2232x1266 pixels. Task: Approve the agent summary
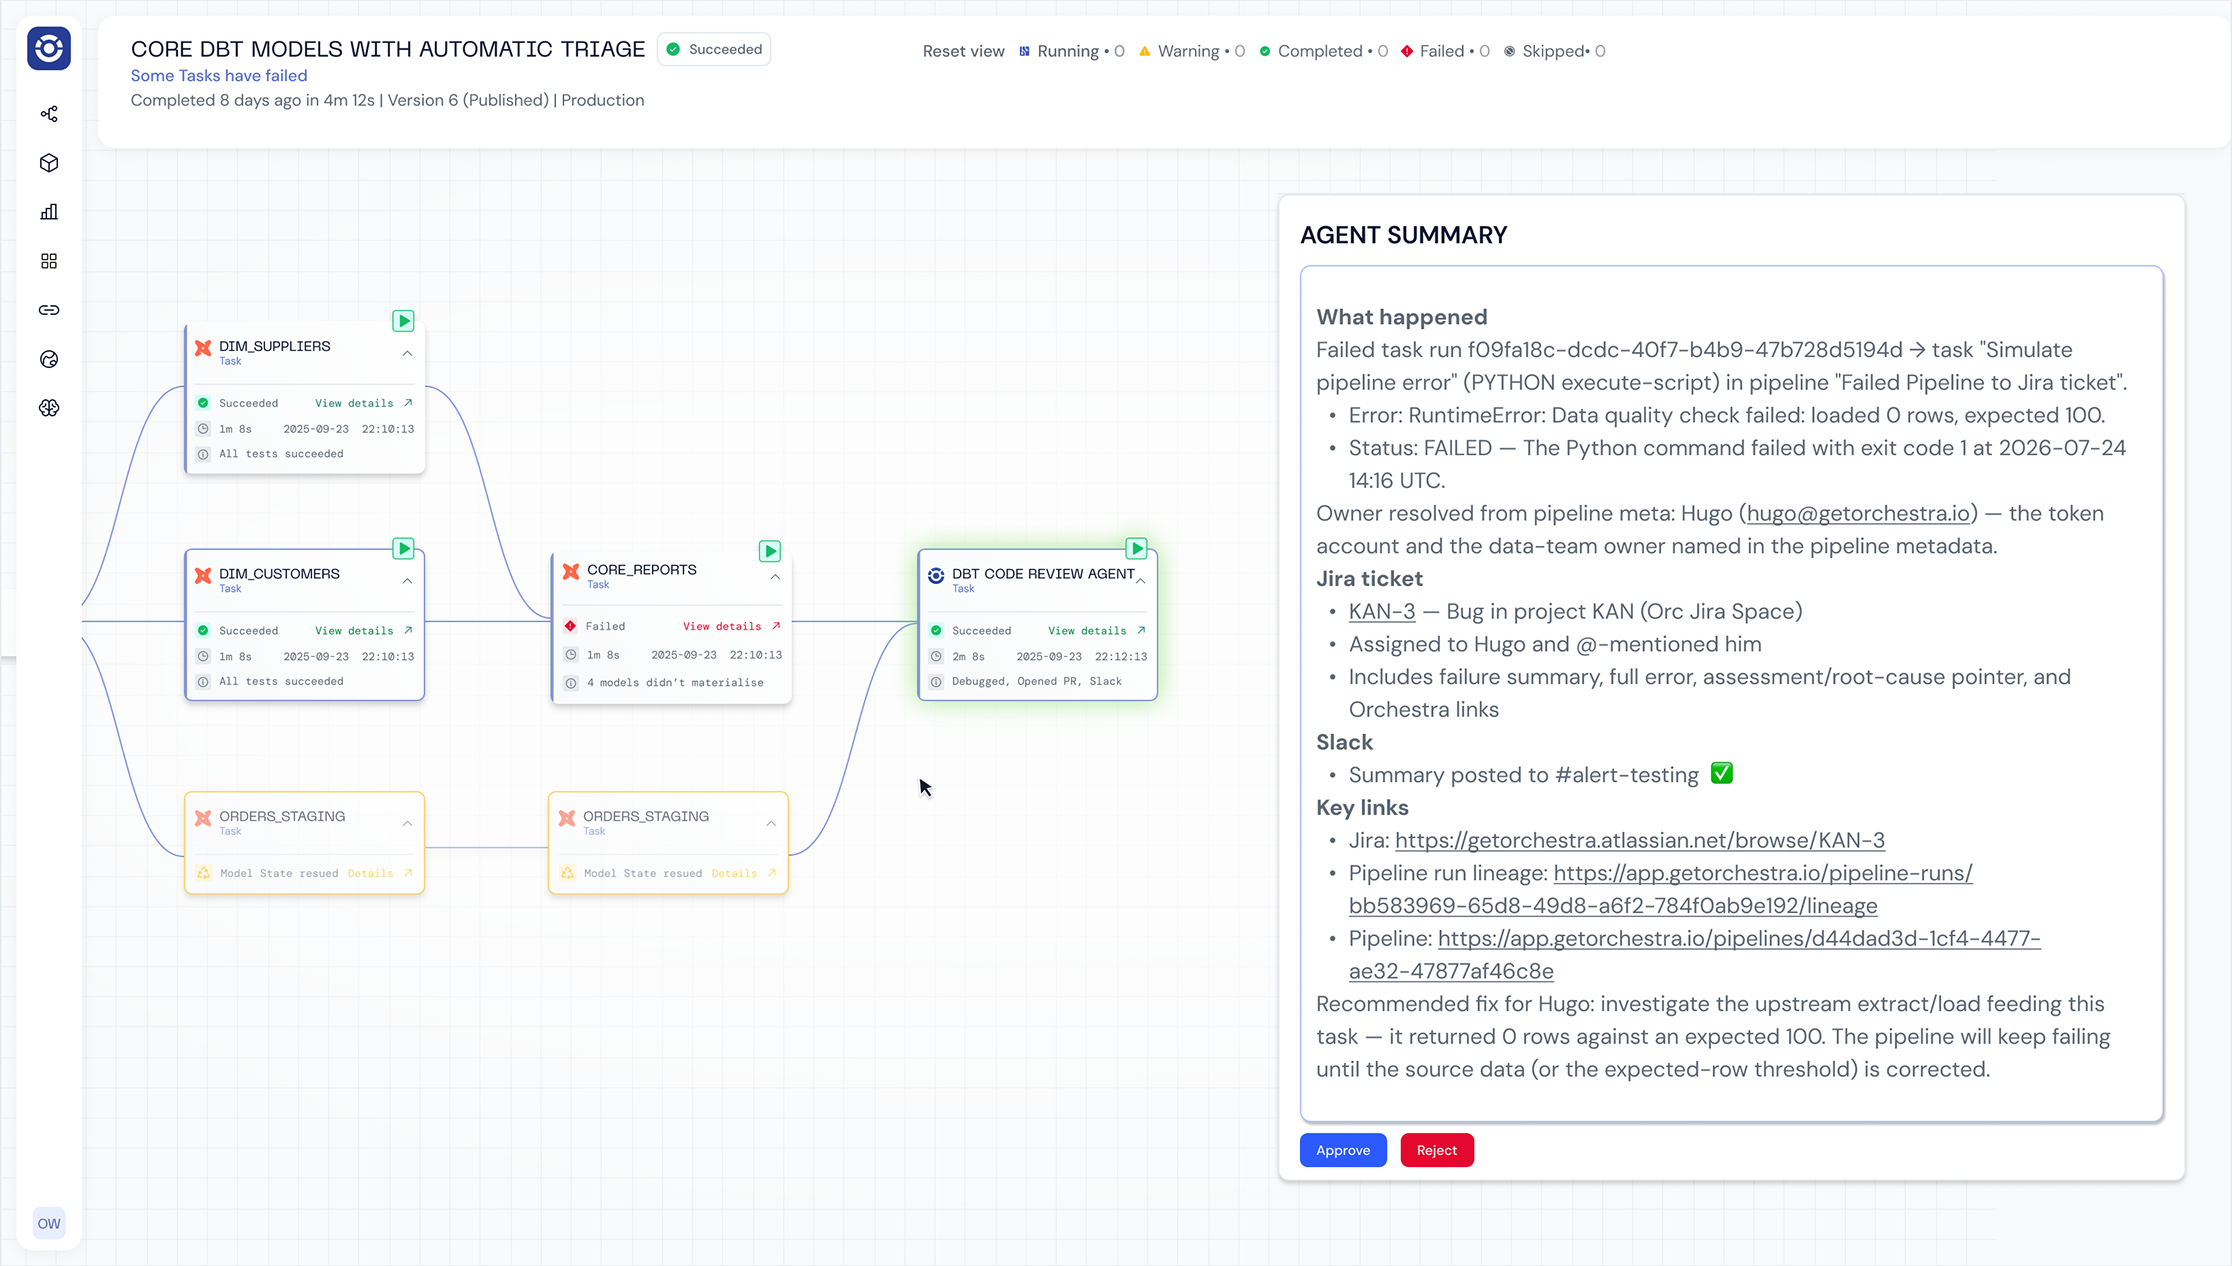[x=1343, y=1150]
